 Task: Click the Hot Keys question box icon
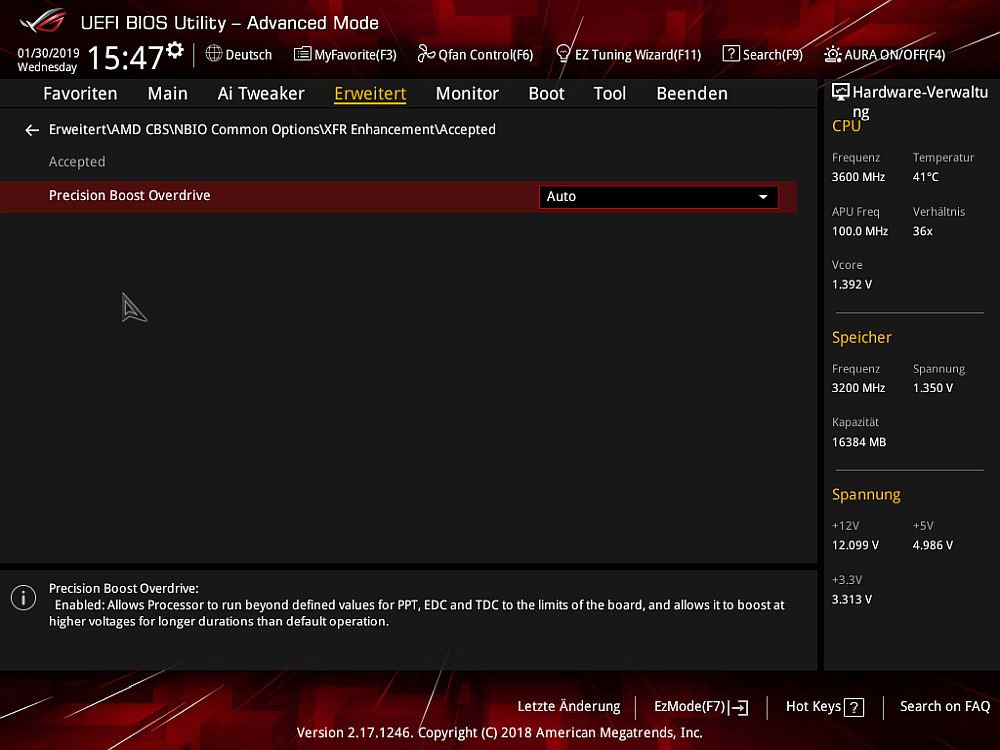(854, 707)
